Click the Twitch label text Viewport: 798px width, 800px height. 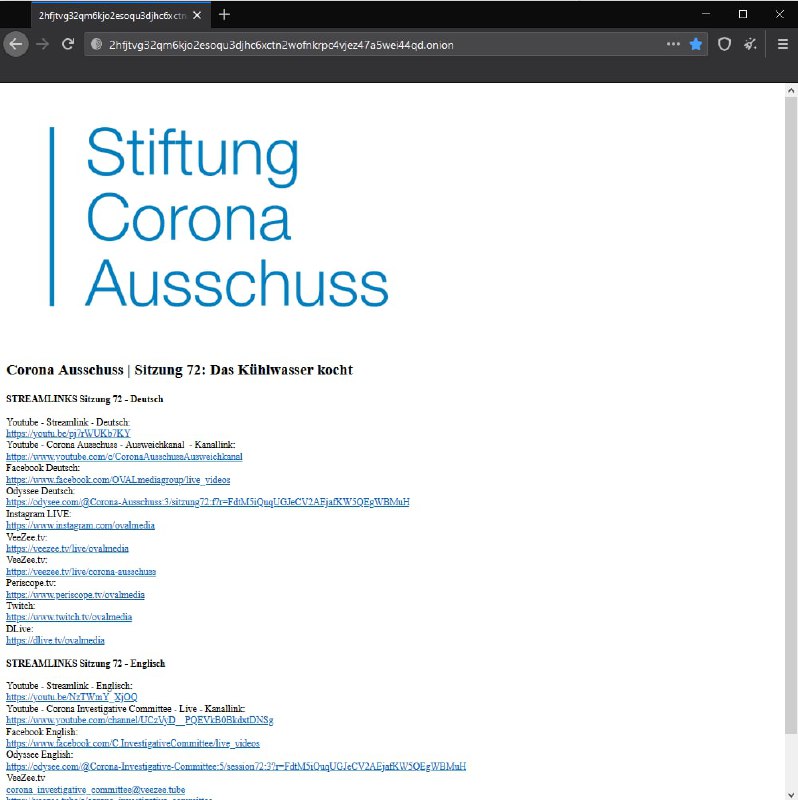click(x=20, y=606)
